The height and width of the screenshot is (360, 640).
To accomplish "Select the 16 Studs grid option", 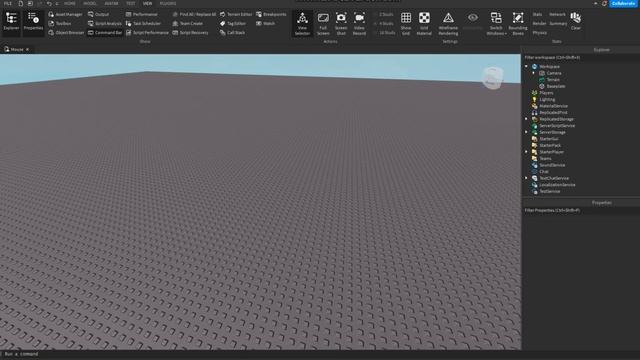I will 384,33.
